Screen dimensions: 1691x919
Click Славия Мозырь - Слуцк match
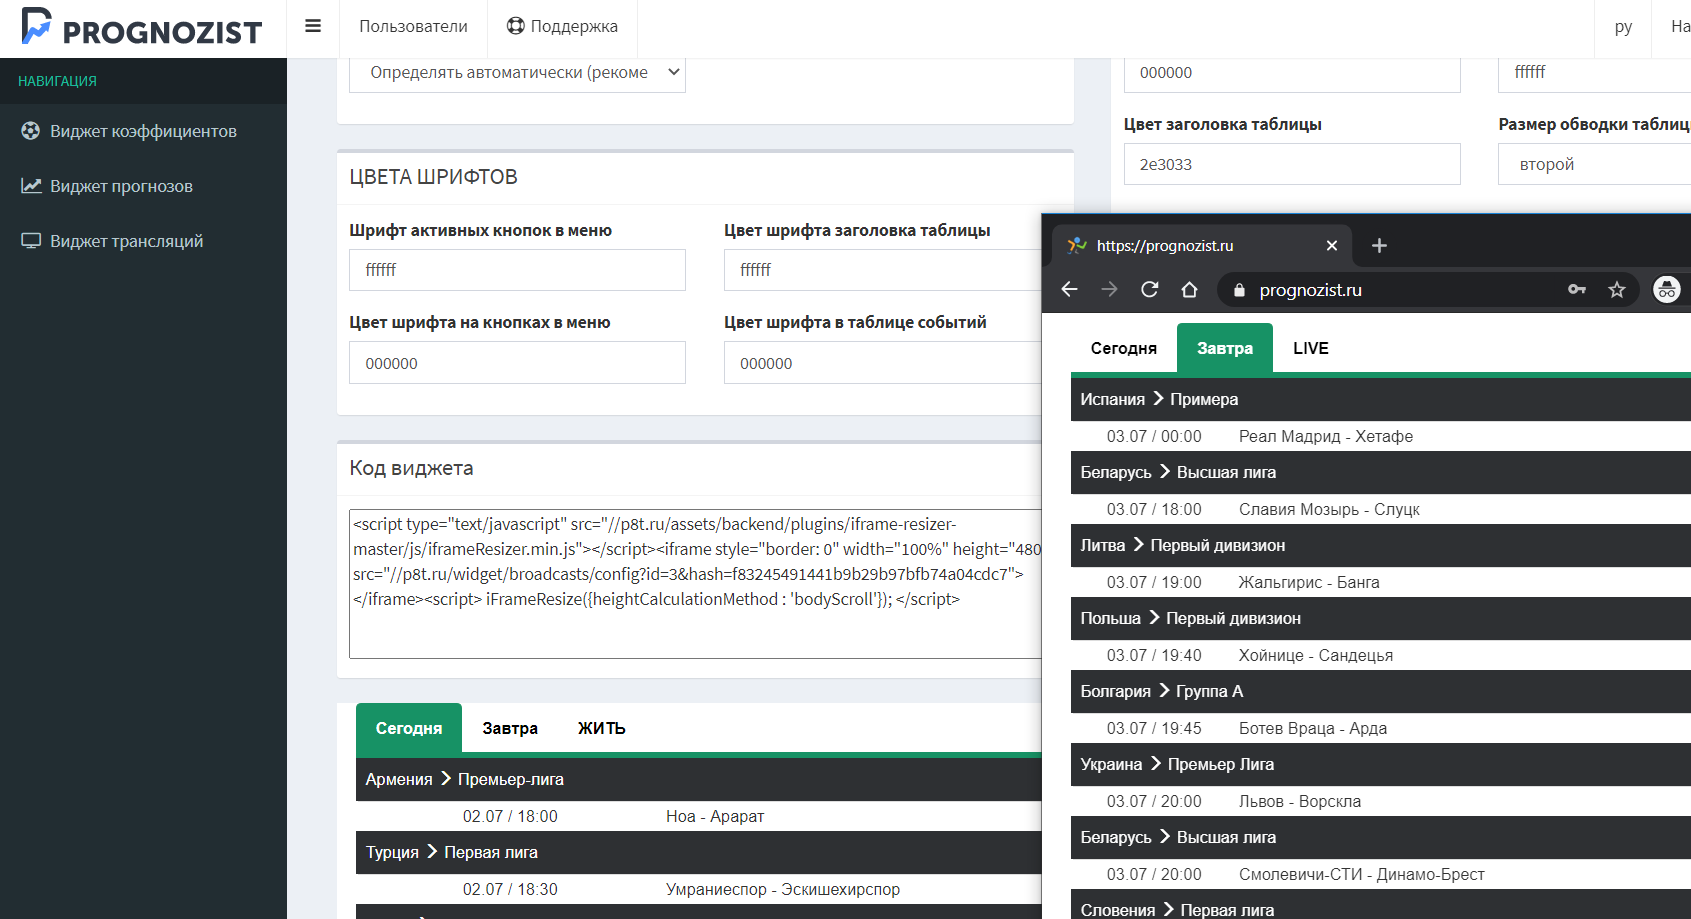point(1329,509)
